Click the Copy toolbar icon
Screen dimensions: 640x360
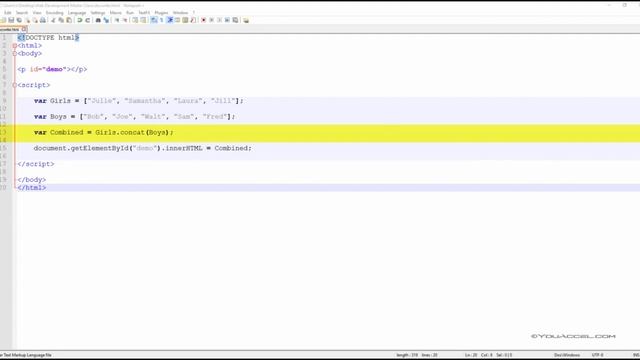[x=61, y=20]
